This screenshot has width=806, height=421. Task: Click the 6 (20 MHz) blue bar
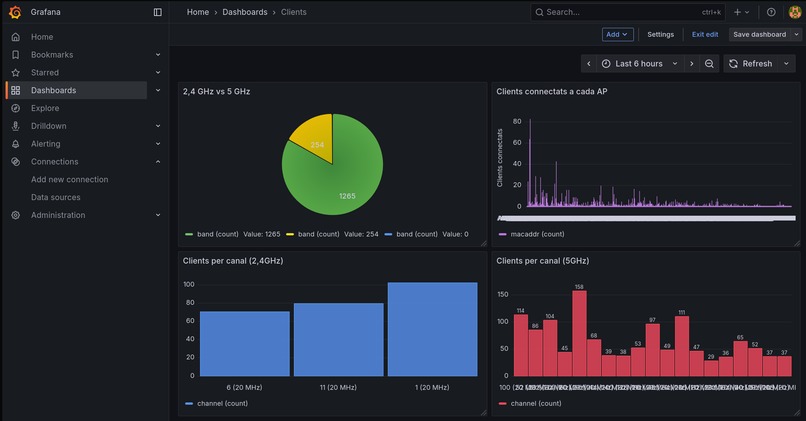245,343
